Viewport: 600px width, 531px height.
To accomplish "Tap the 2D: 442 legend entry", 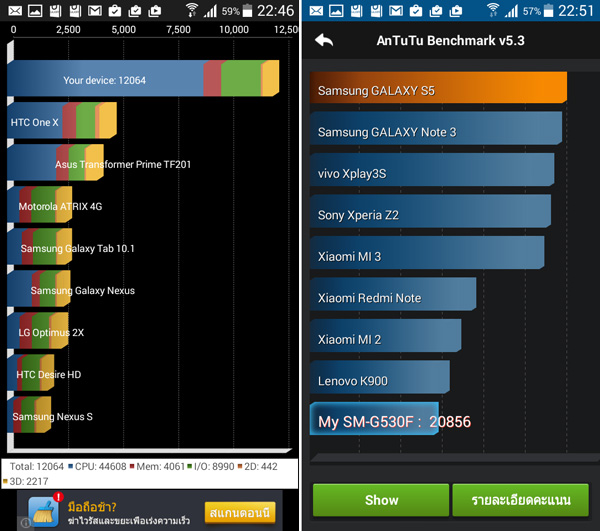I will tap(258, 467).
